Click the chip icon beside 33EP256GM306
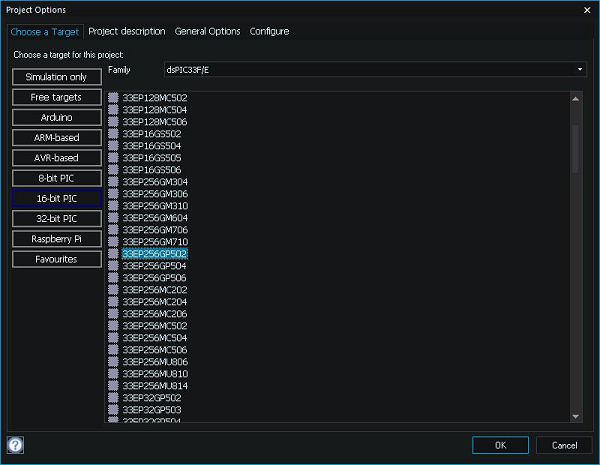 (x=113, y=194)
